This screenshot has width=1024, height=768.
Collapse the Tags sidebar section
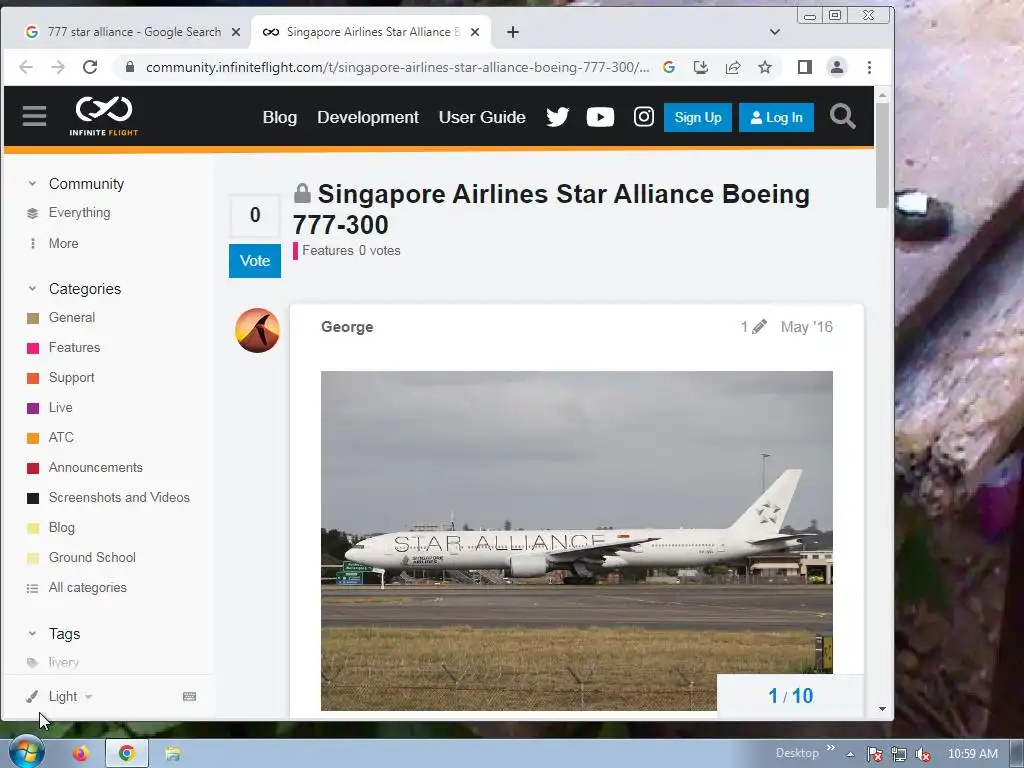[32, 633]
